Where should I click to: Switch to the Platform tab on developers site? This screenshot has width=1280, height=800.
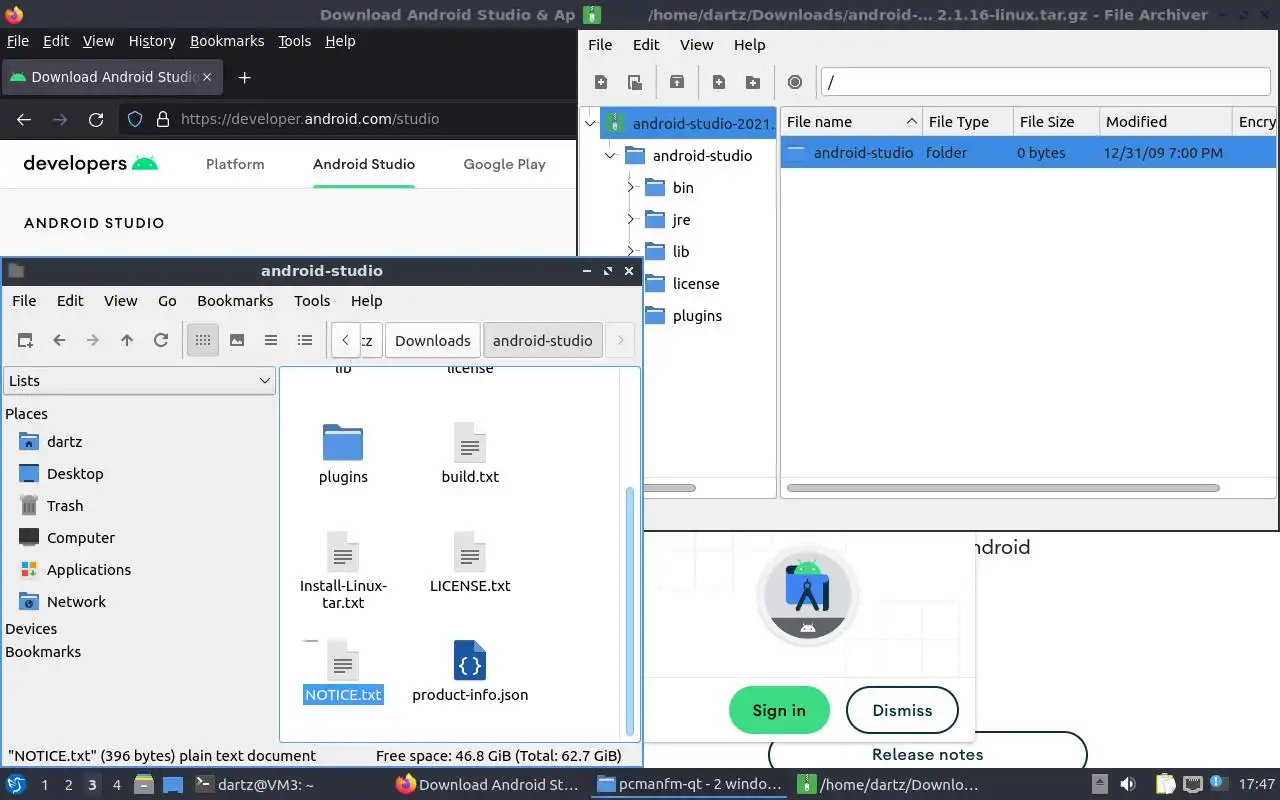(x=235, y=164)
